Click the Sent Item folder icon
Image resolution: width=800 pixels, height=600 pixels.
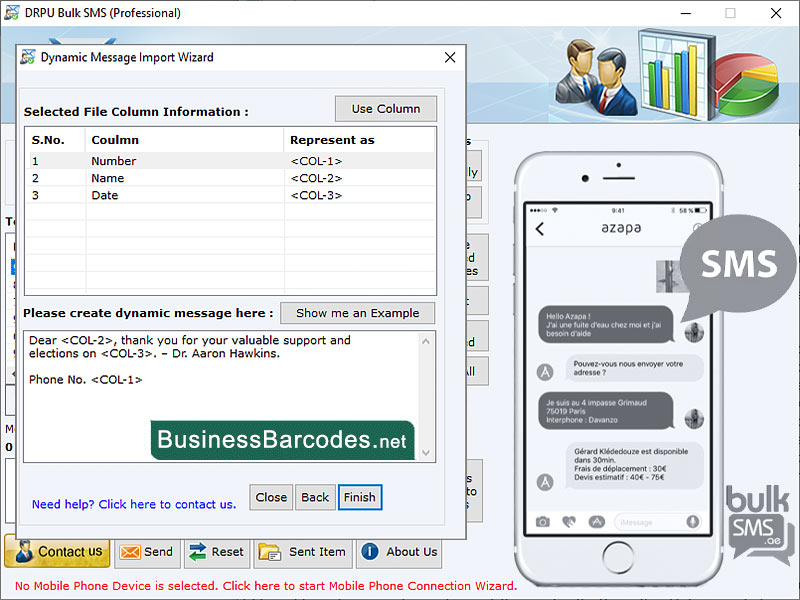tap(269, 552)
